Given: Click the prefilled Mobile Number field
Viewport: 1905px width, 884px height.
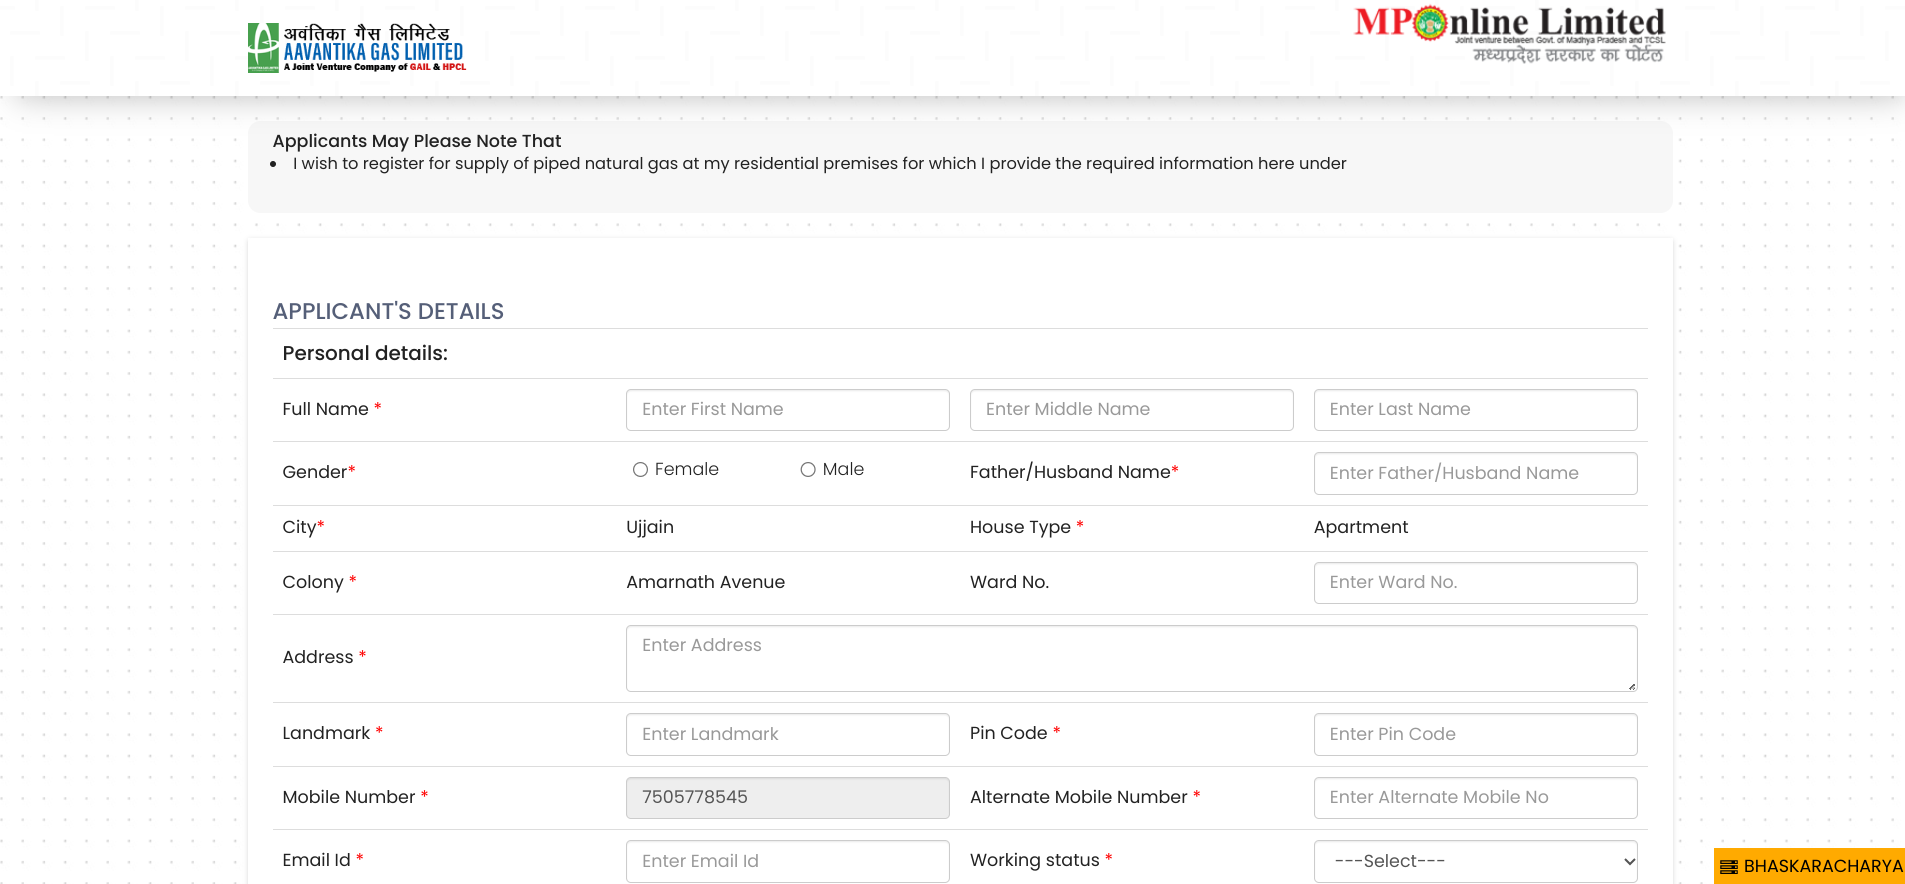Looking at the screenshot, I should coord(787,798).
